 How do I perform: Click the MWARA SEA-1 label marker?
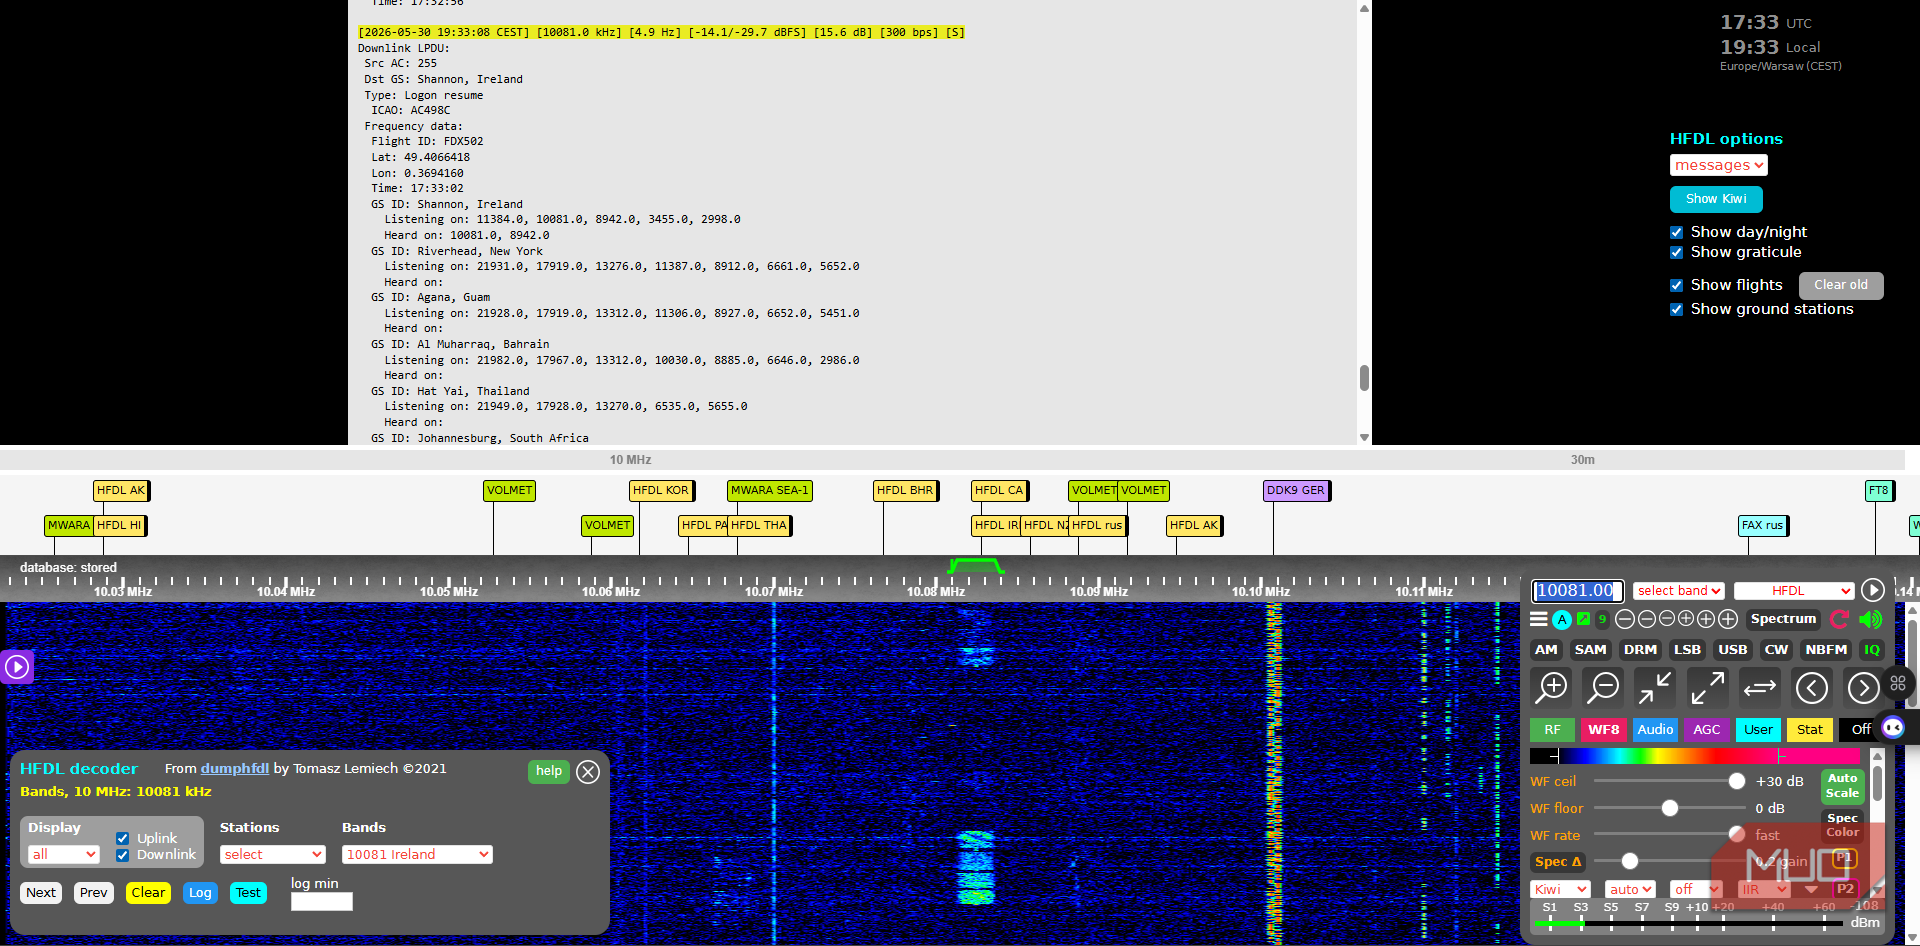click(769, 490)
